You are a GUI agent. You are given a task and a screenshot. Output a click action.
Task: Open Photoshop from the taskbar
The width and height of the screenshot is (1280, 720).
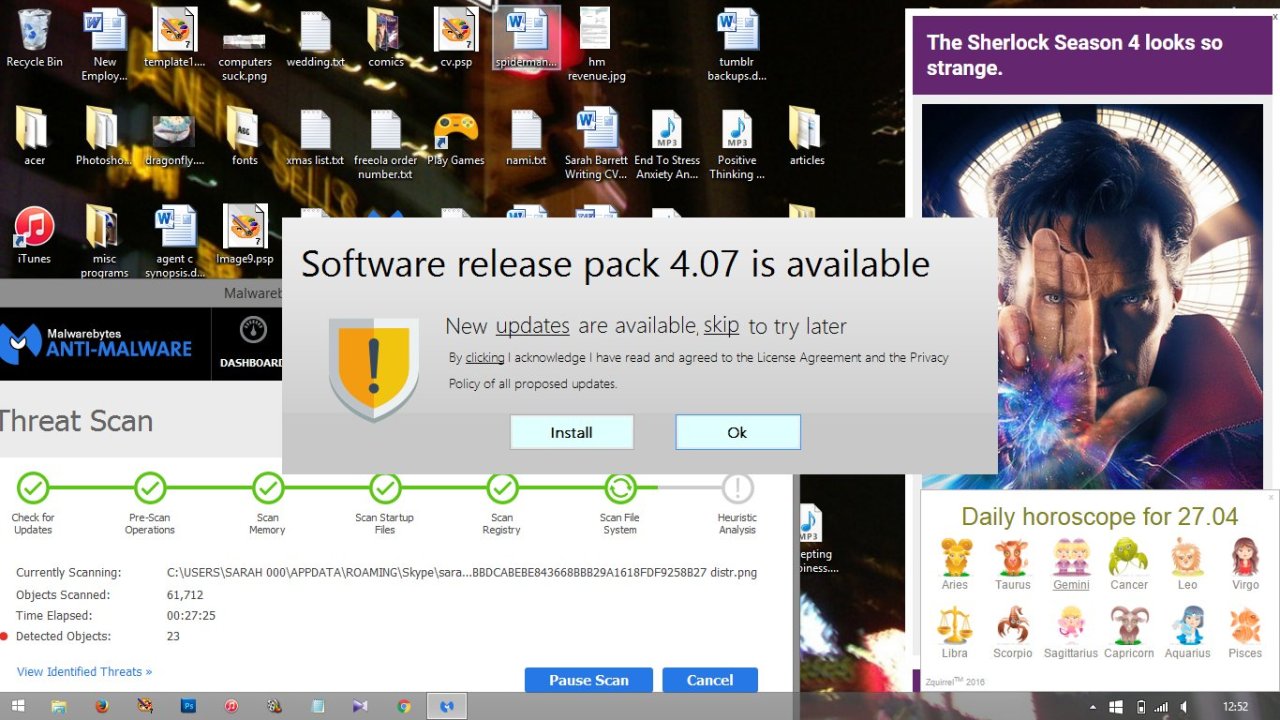(x=187, y=706)
